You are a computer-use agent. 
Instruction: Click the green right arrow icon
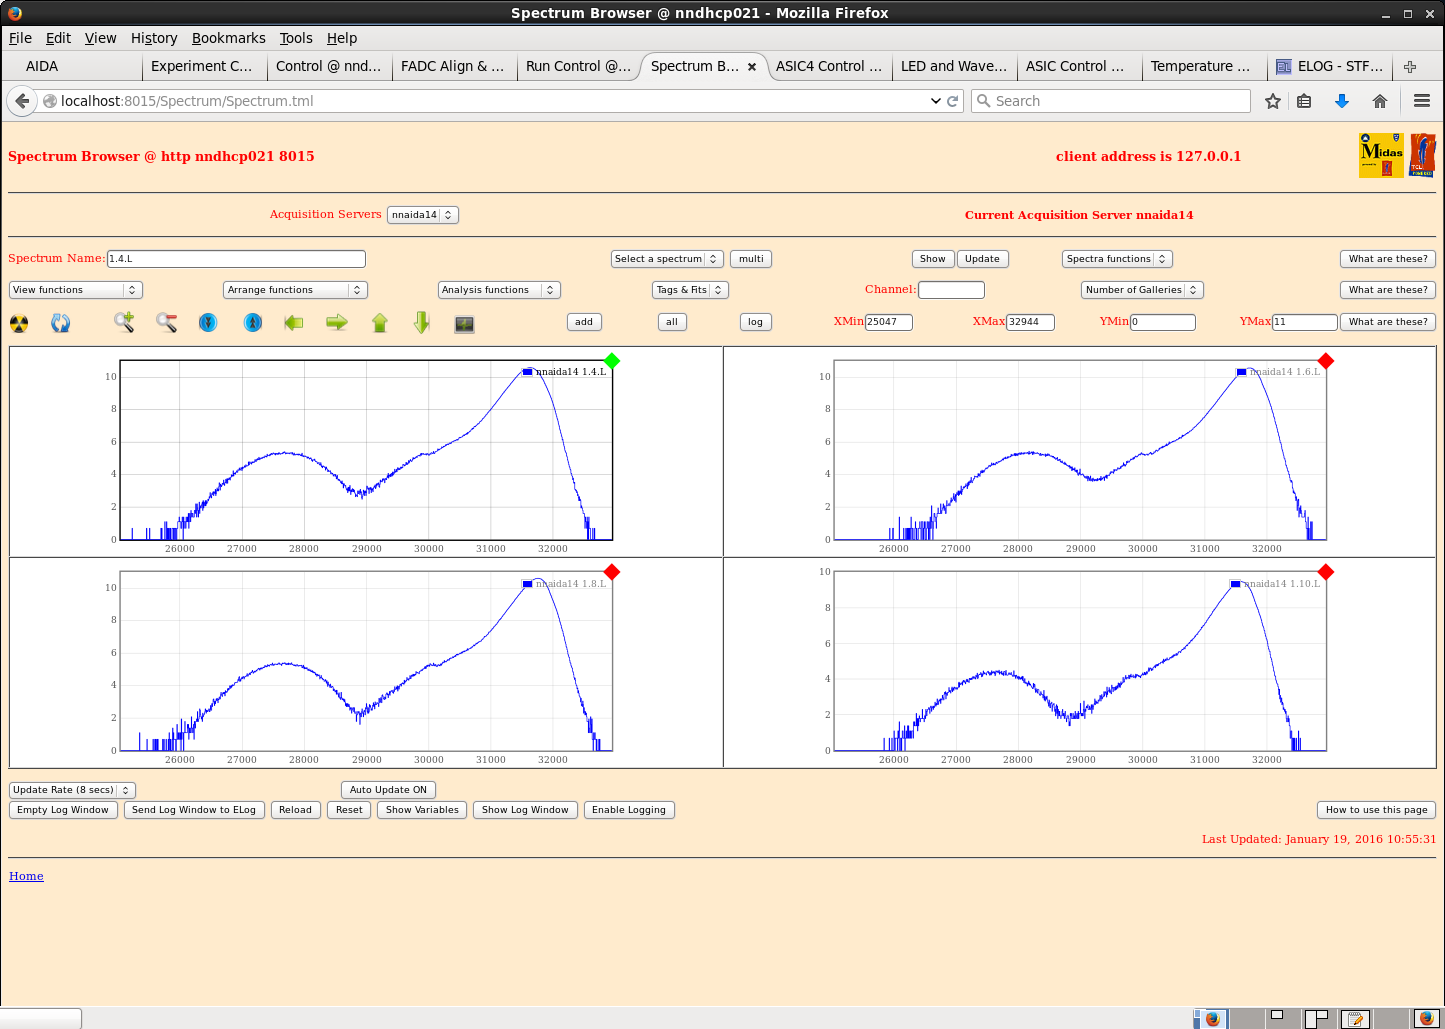(x=337, y=322)
